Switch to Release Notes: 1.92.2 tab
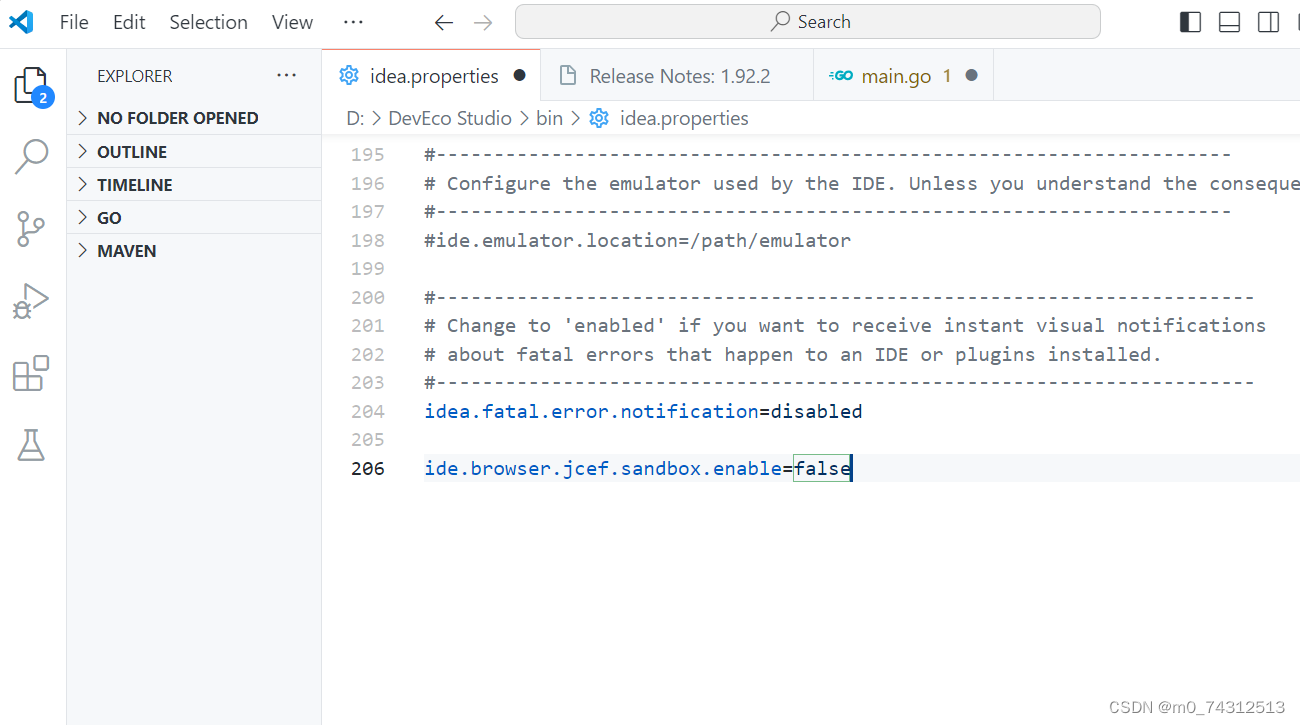 tap(677, 76)
